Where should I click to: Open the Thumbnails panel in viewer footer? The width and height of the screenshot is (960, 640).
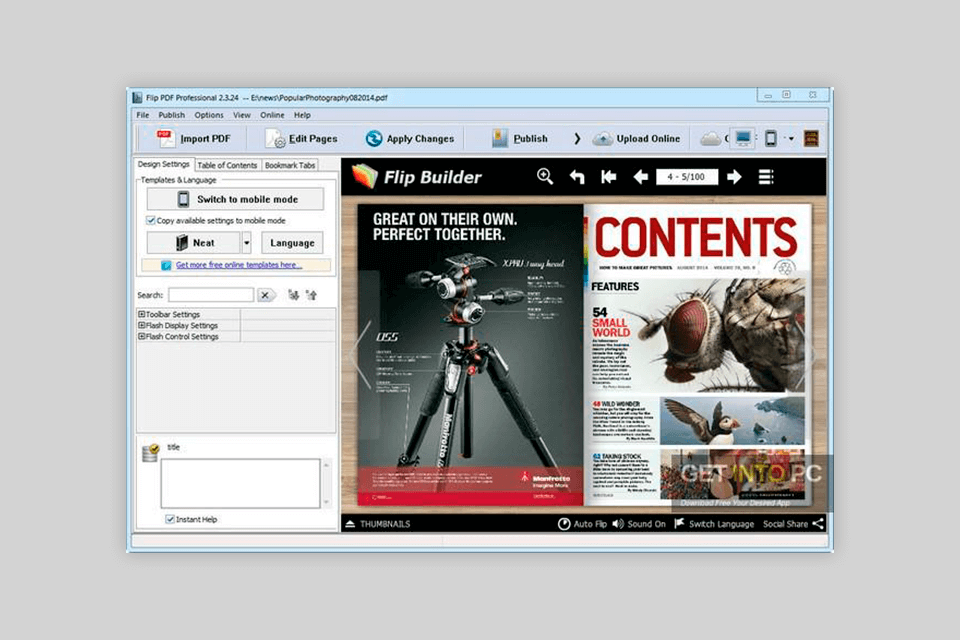point(378,524)
